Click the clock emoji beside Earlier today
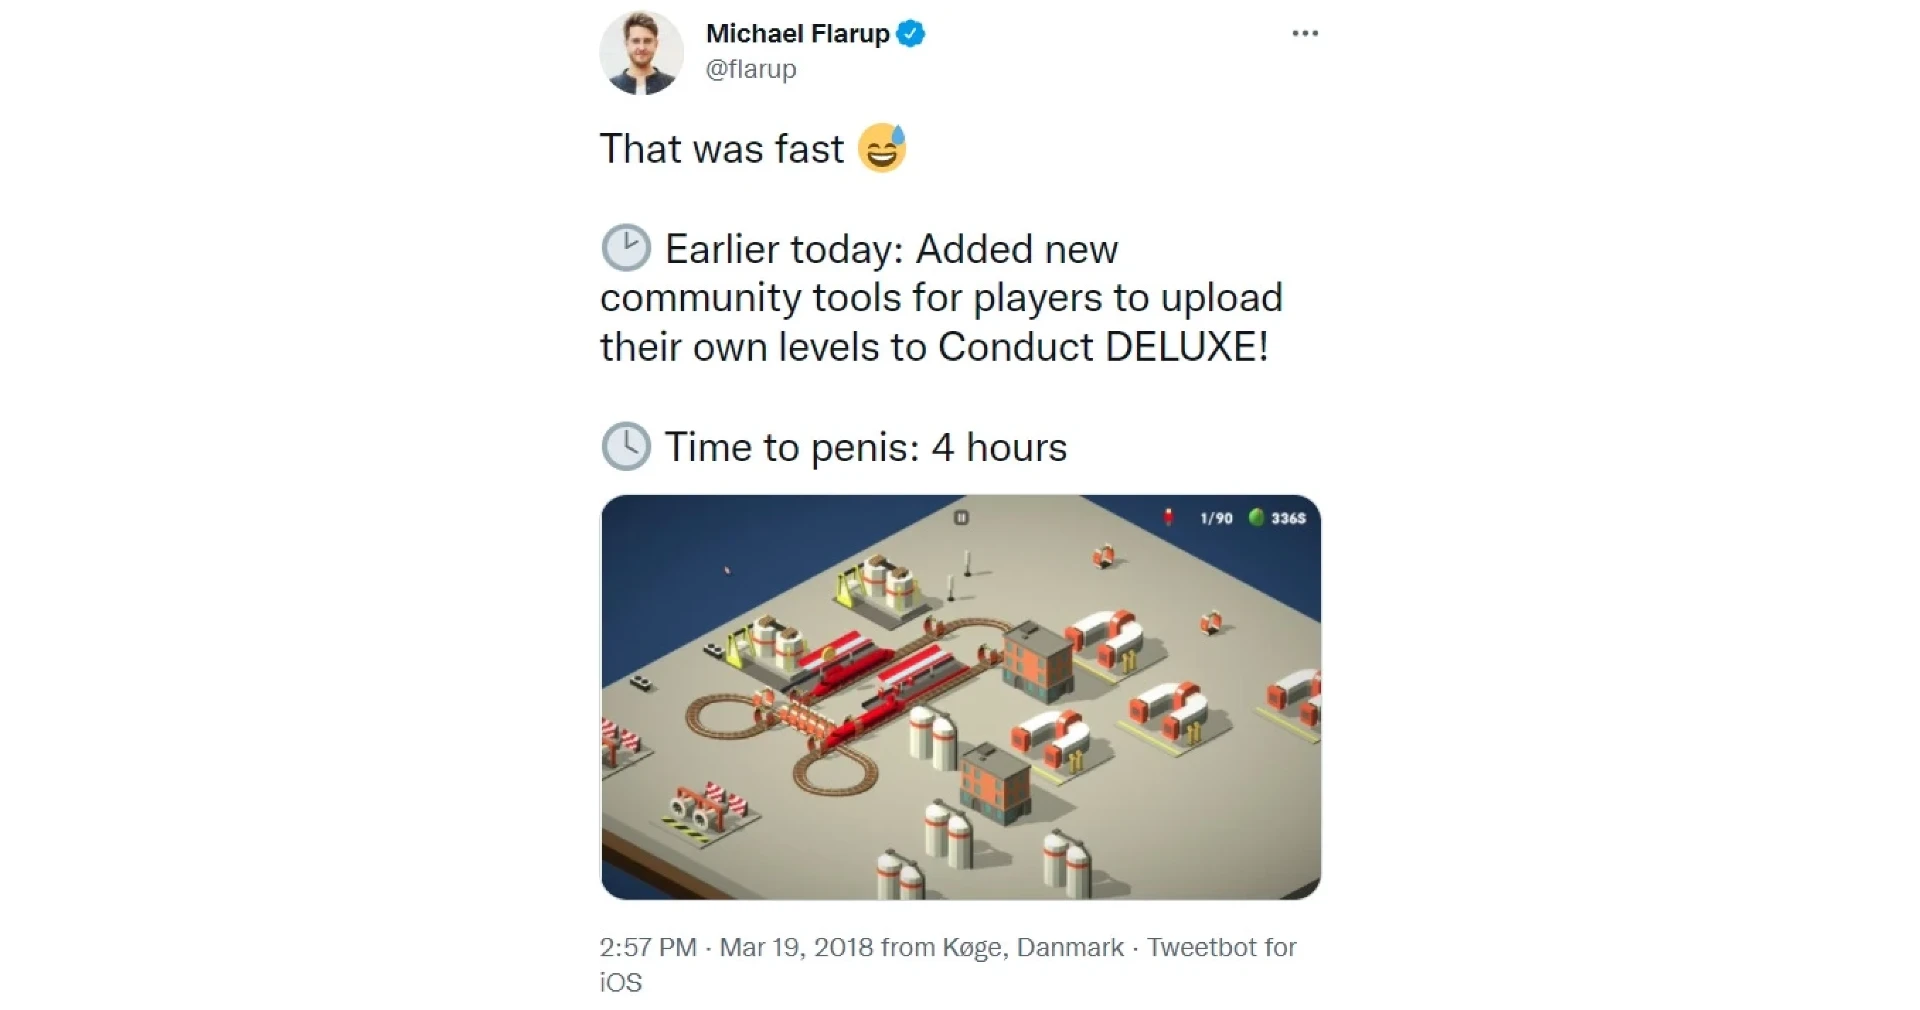Image resolution: width=1920 pixels, height=1010 pixels. tap(626, 248)
